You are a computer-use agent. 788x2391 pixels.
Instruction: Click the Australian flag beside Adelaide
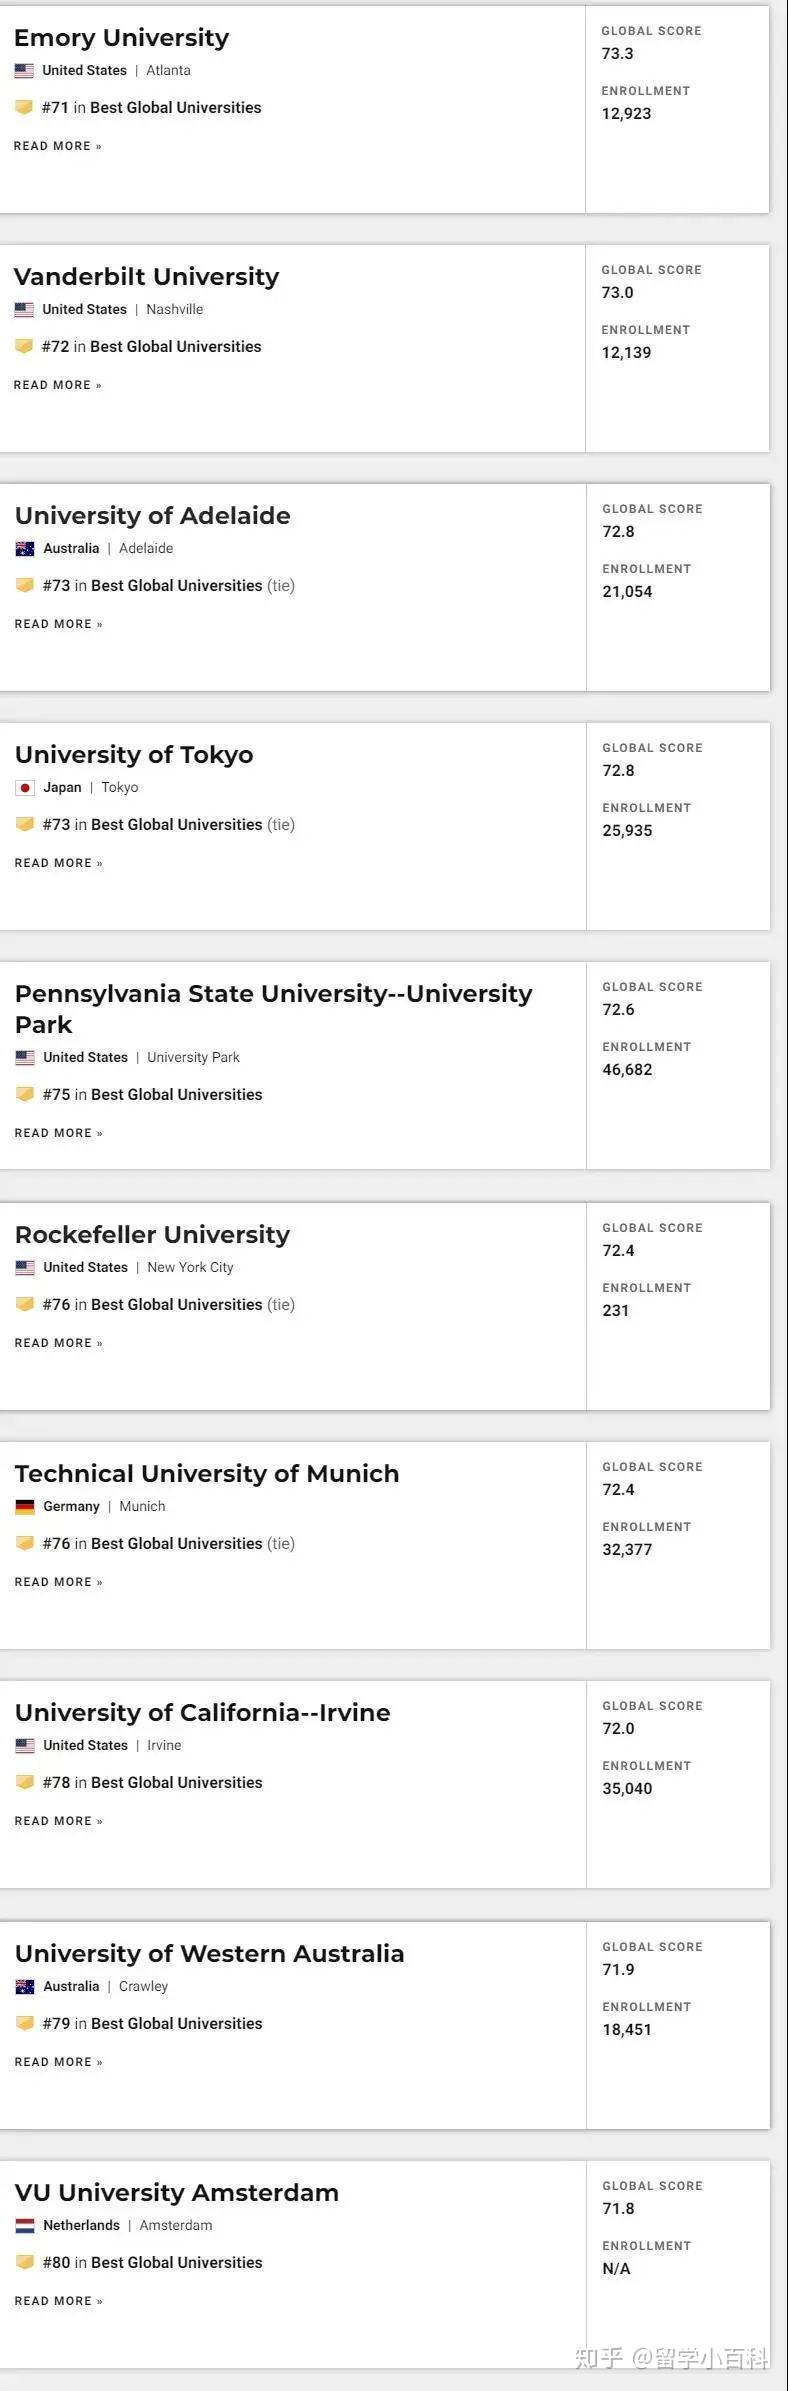pos(25,549)
